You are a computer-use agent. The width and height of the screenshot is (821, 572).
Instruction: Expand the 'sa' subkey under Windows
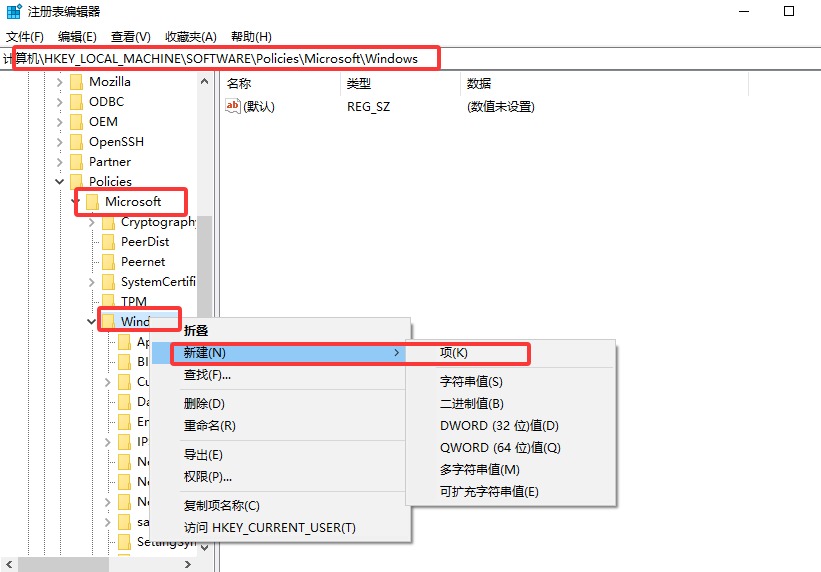[108, 522]
